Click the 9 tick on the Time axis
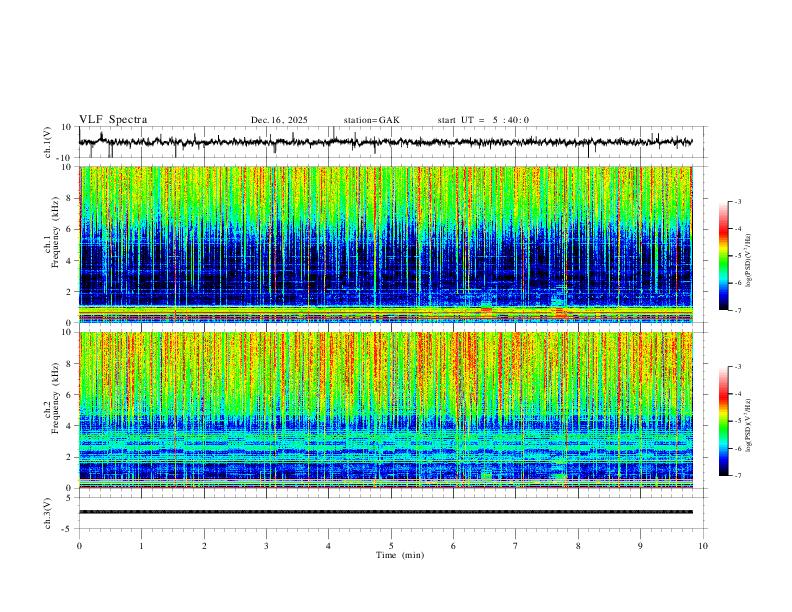 coord(640,546)
